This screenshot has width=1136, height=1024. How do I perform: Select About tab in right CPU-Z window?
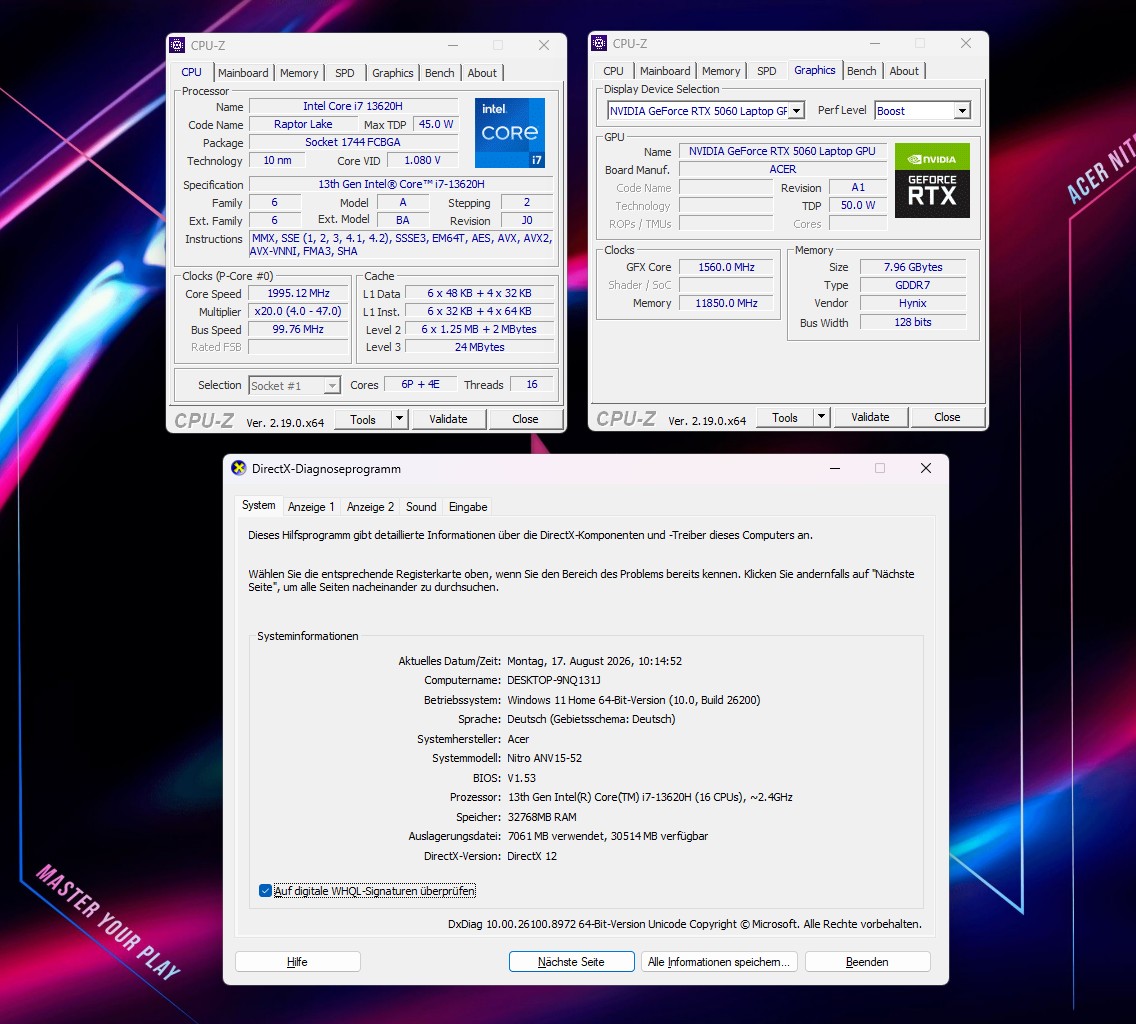pos(903,71)
